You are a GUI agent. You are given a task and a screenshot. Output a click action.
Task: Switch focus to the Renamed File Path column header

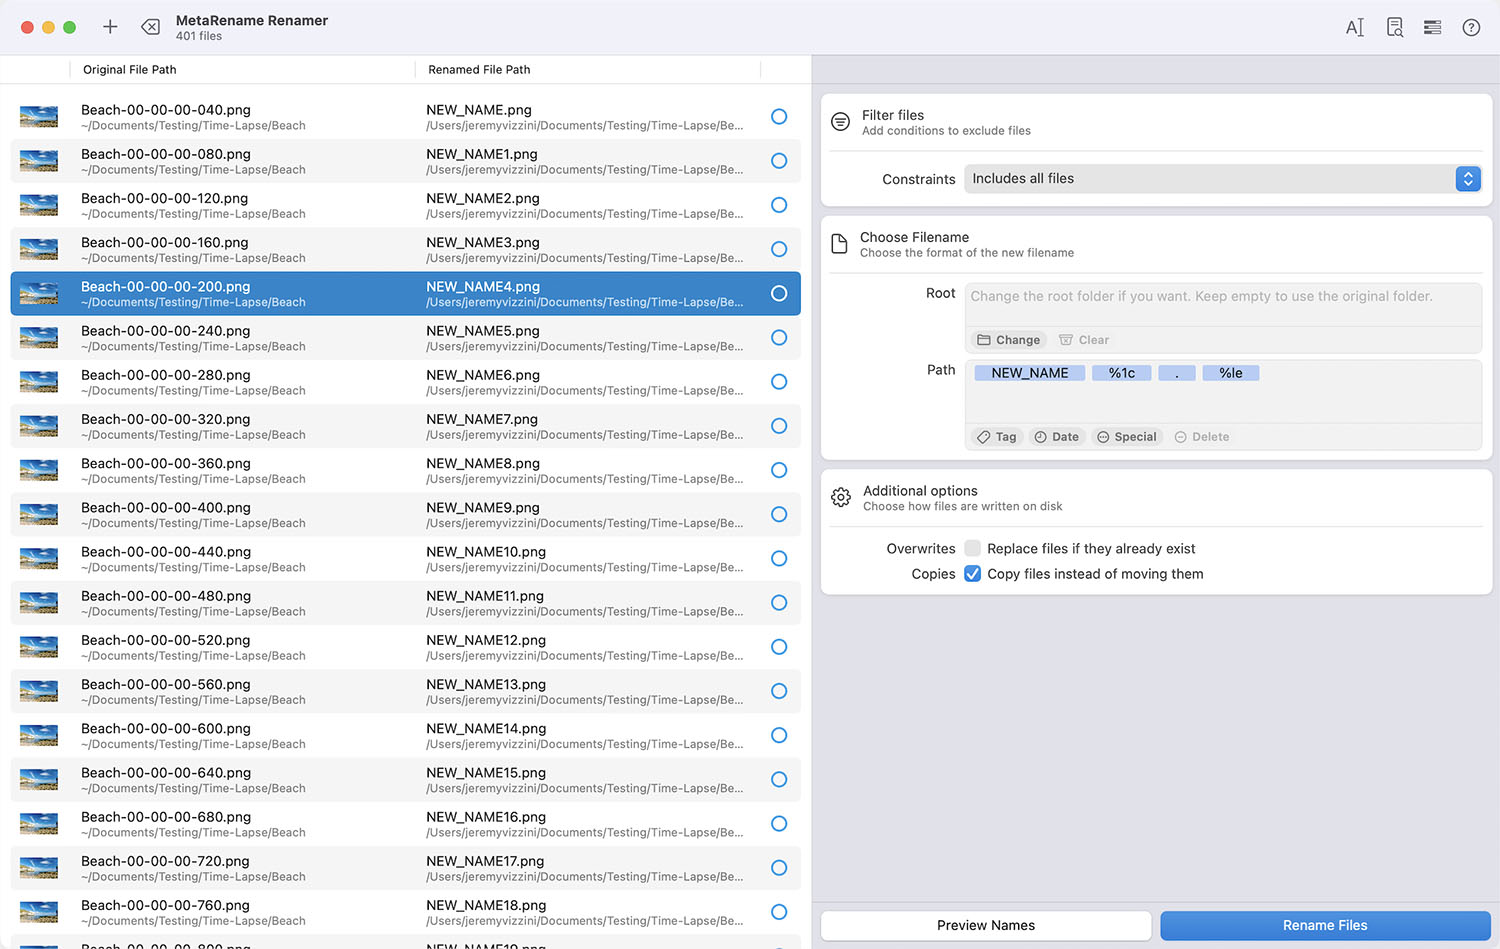pyautogui.click(x=479, y=69)
